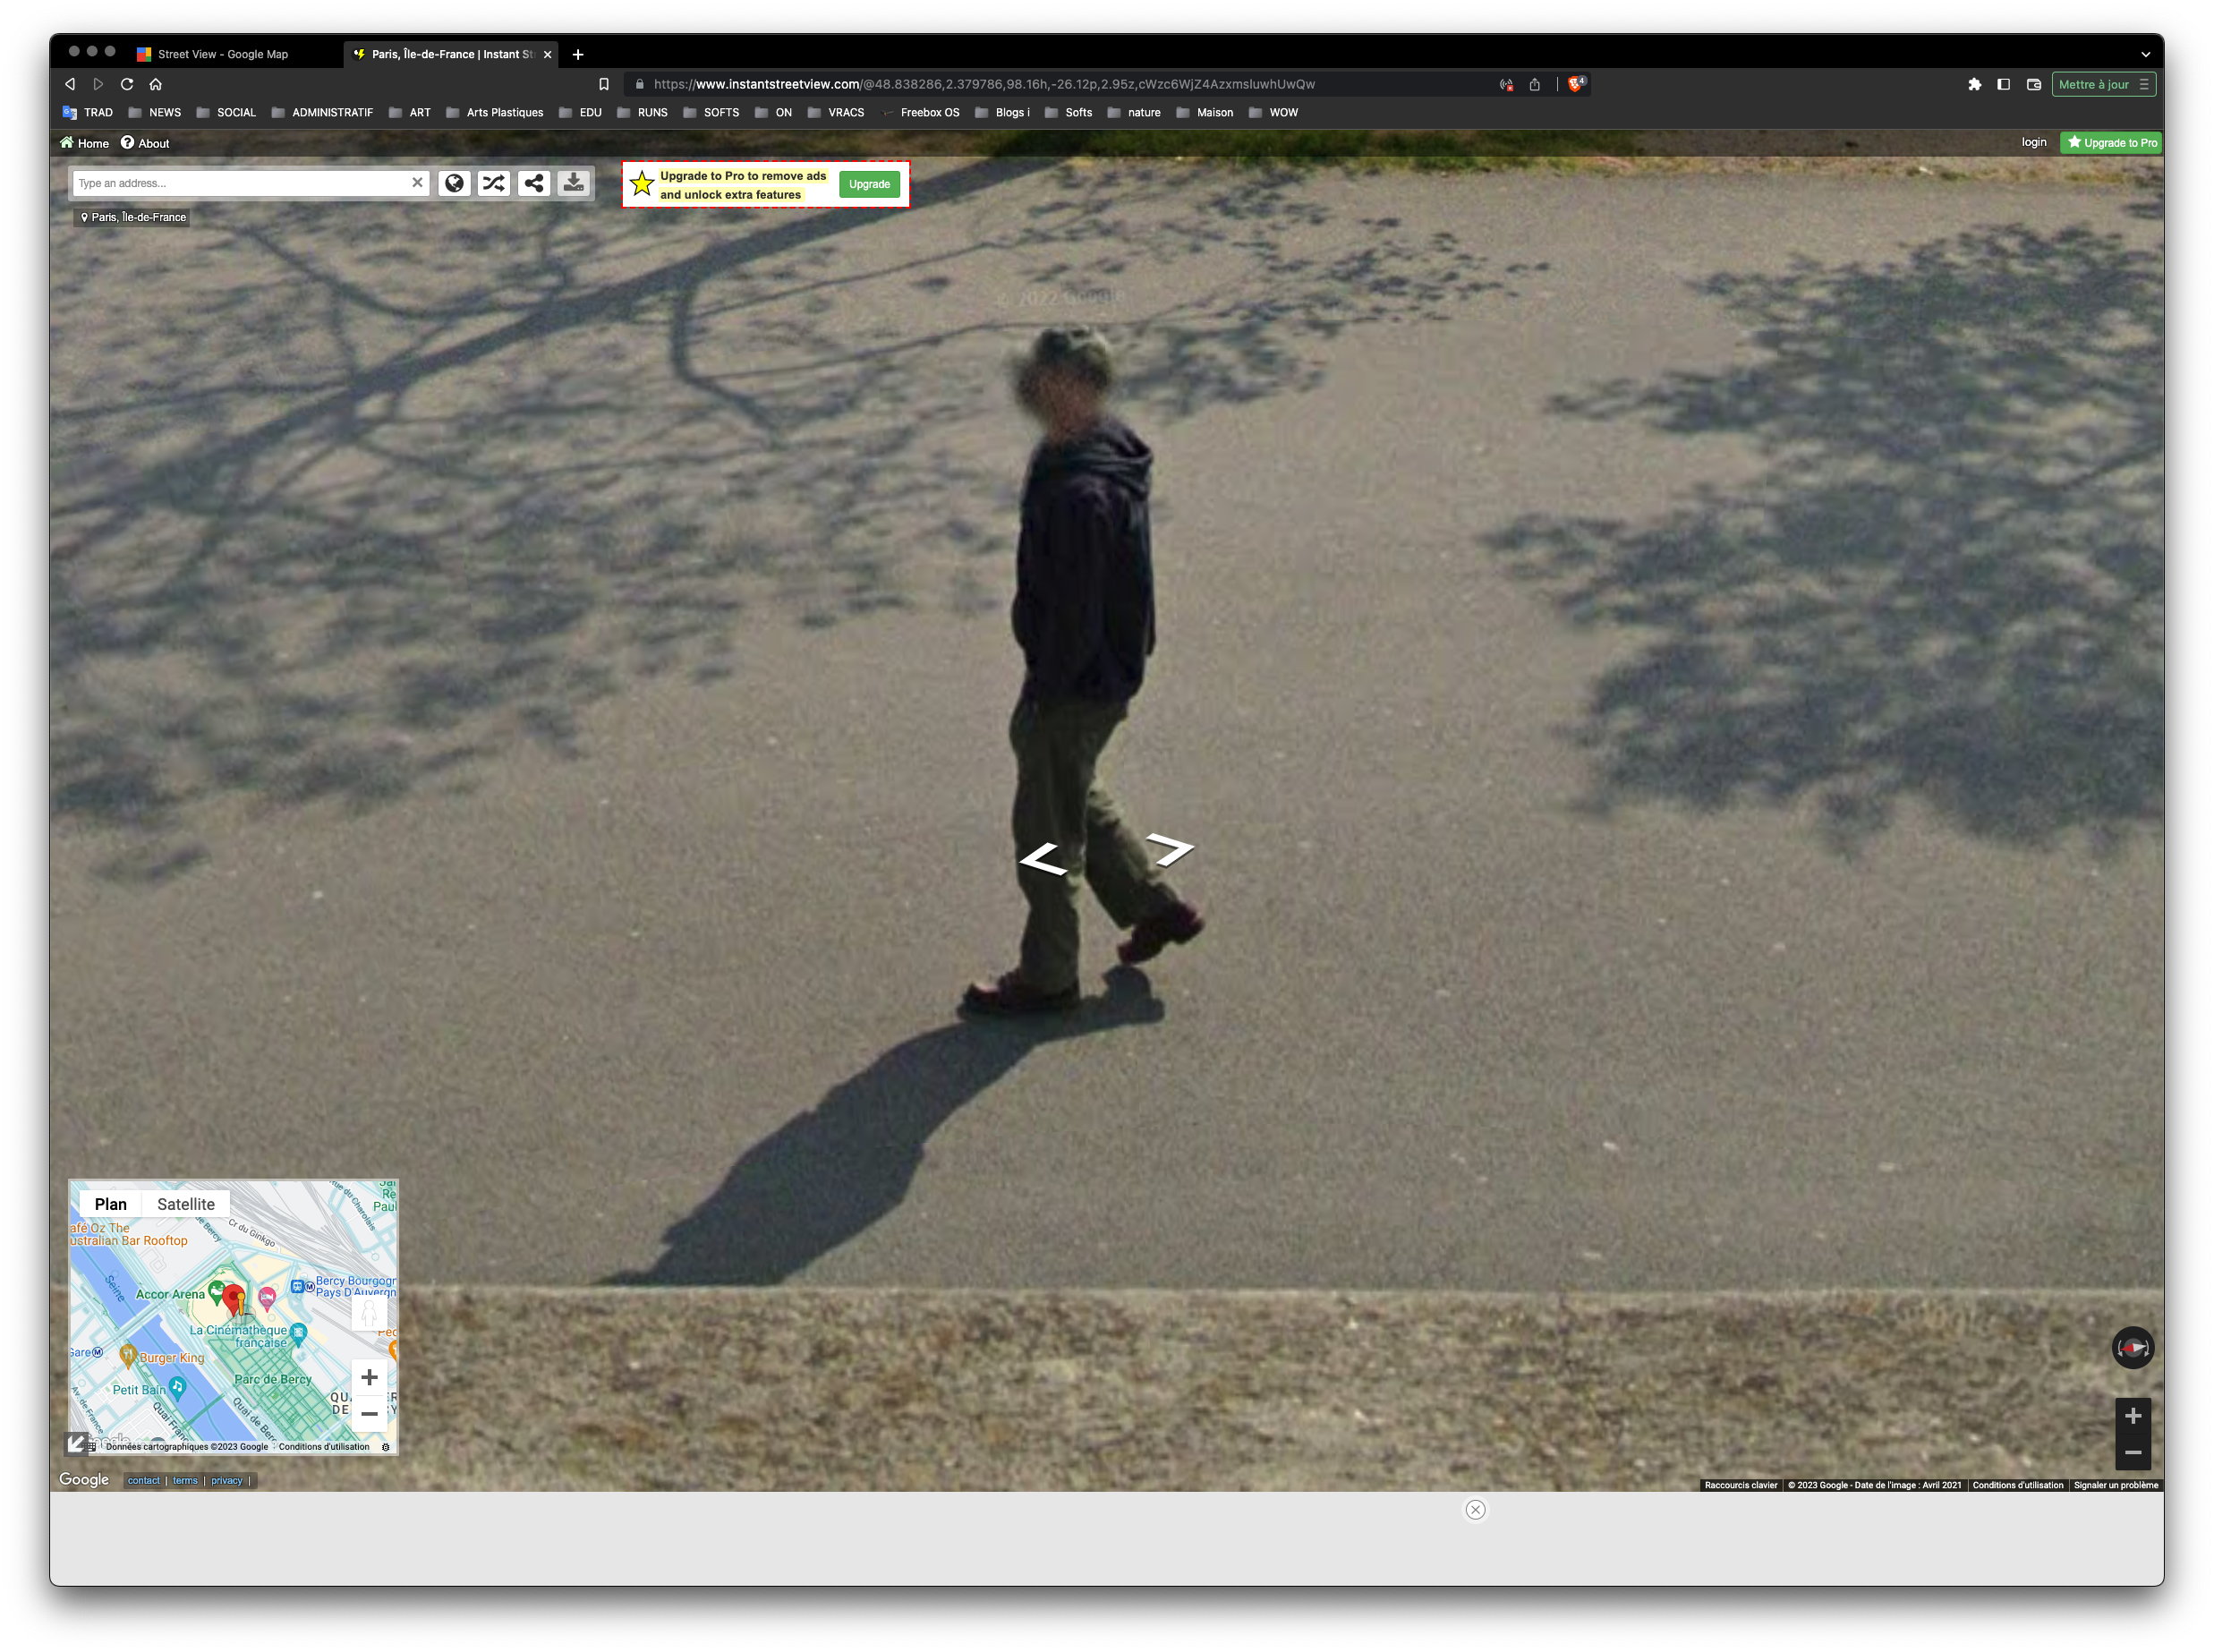Open the NEWS bookmarks folder
Image resolution: width=2214 pixels, height=1652 pixels.
coord(155,112)
